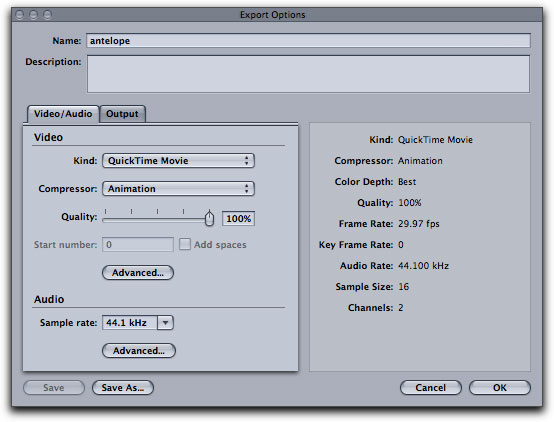Click the Kind popup arrows icon
Image resolution: width=554 pixels, height=422 pixels.
point(247,161)
